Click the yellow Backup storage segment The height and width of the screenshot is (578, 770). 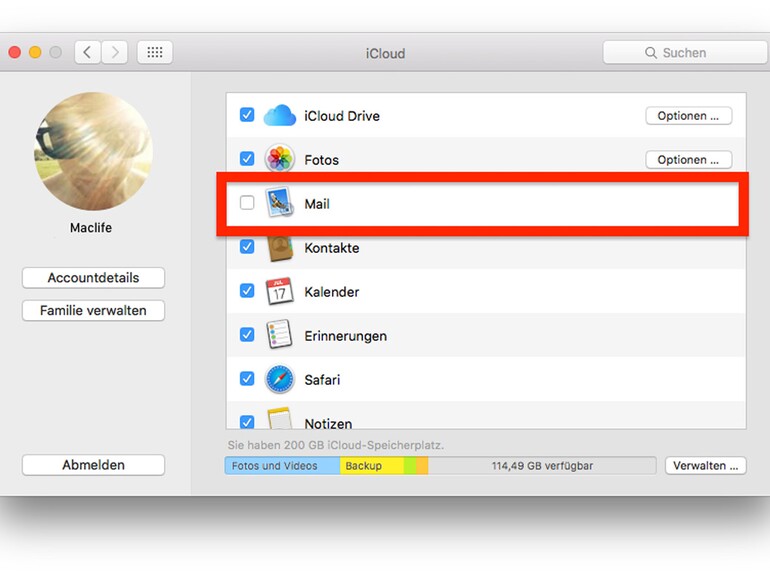click(372, 466)
